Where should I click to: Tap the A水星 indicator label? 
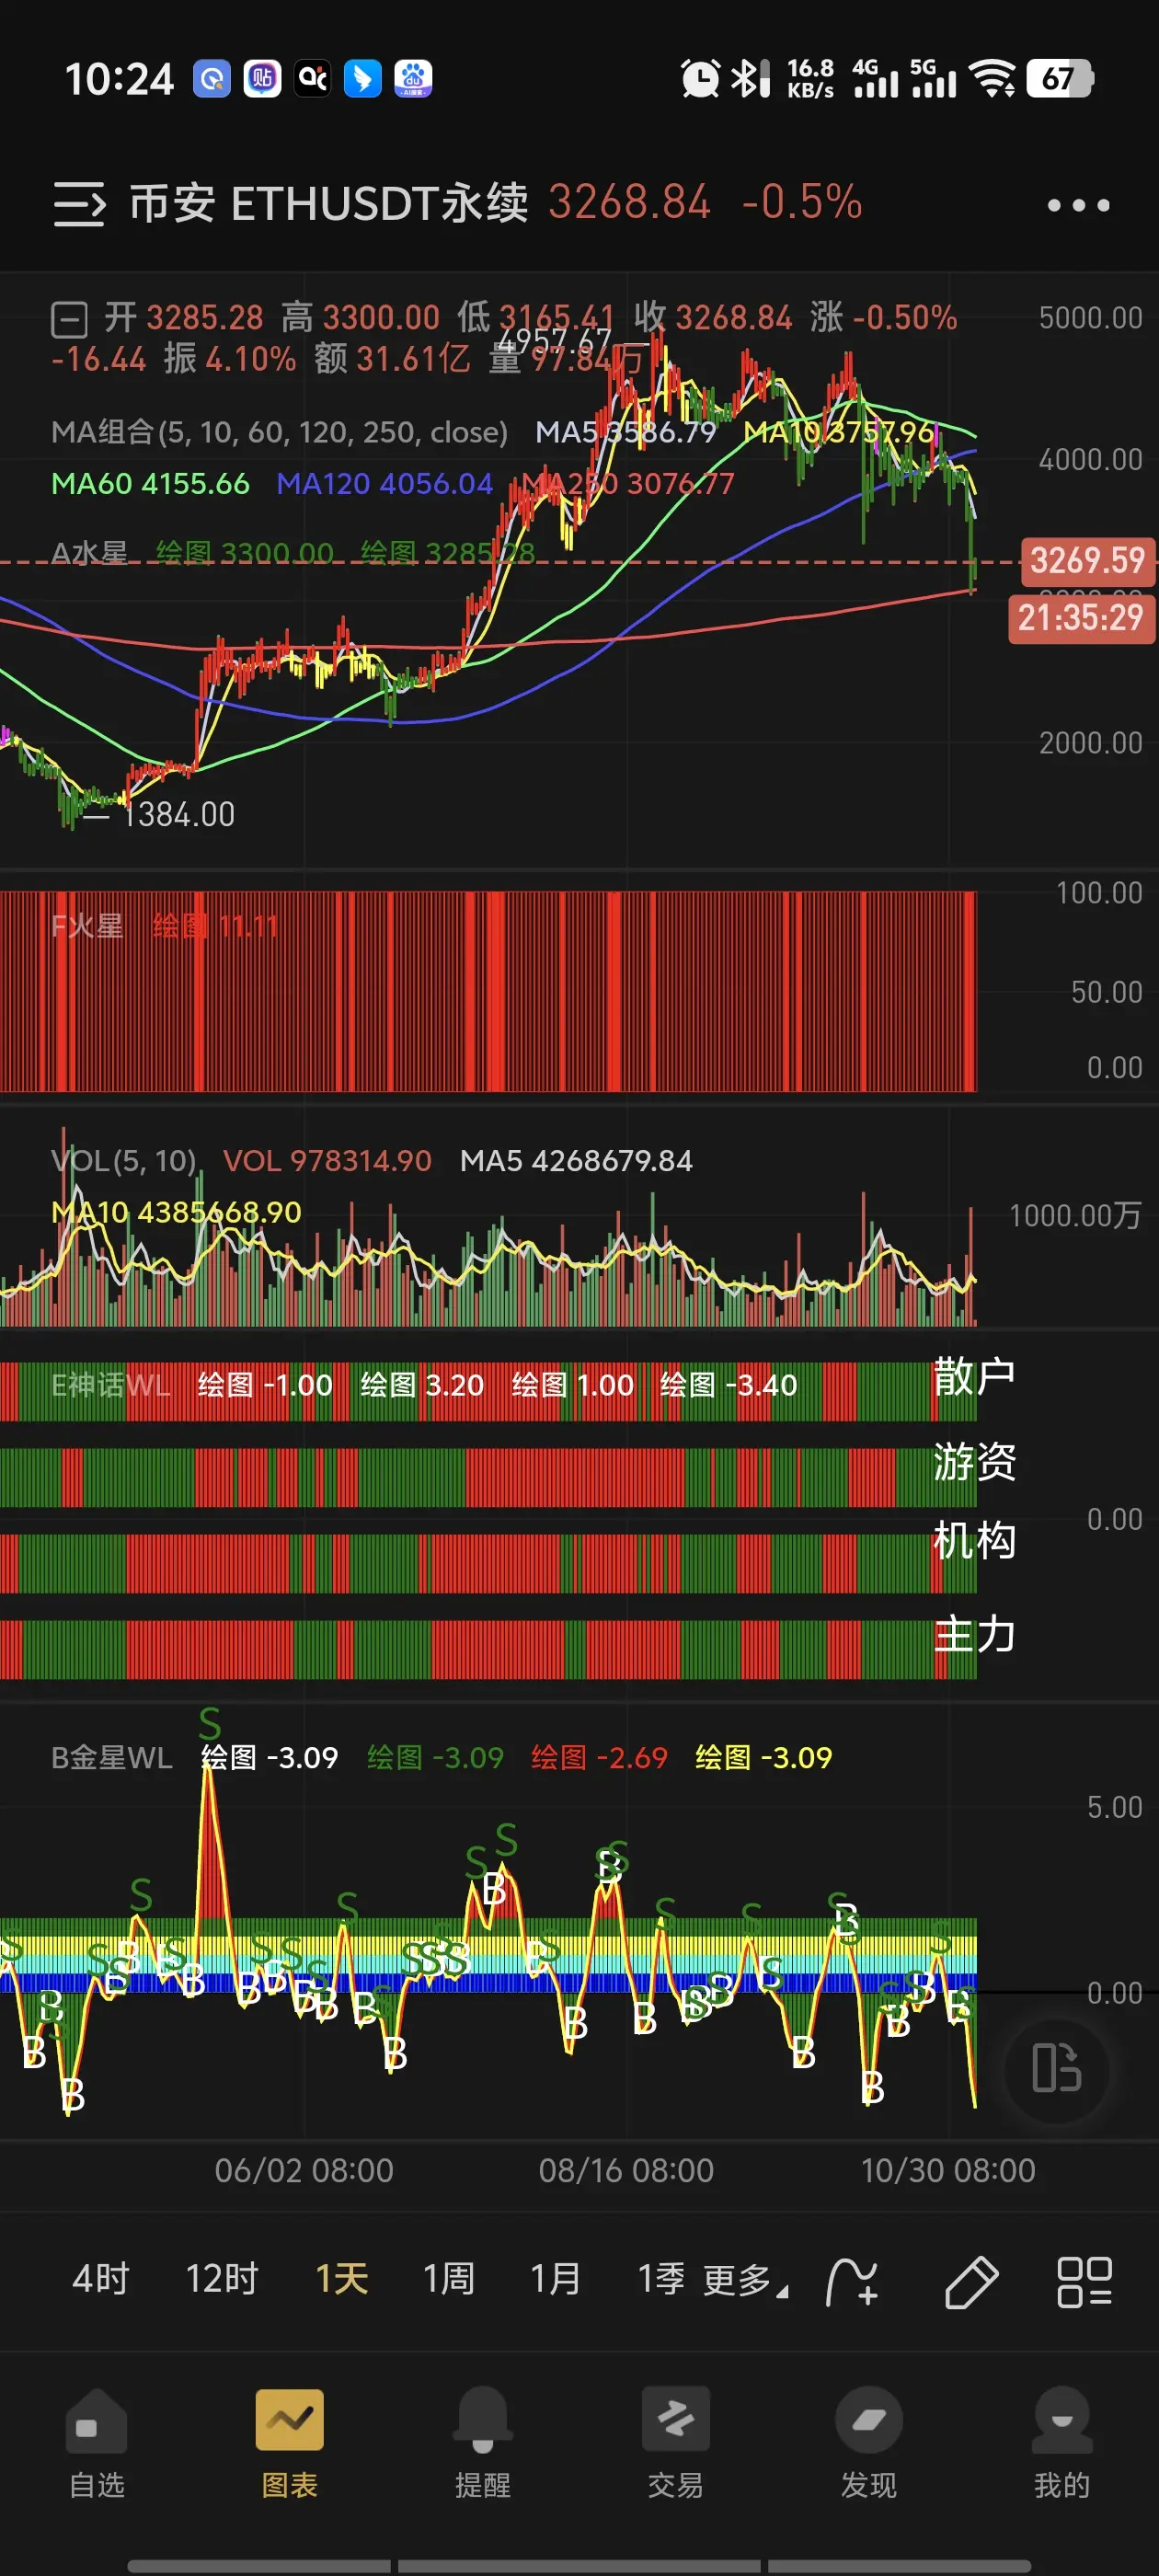tap(90, 552)
